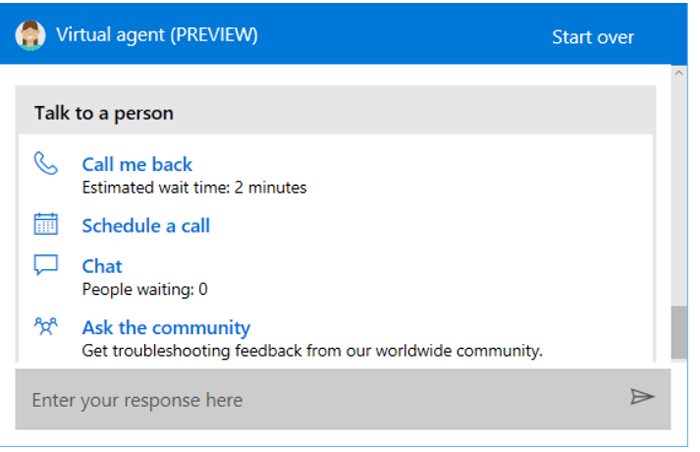Click the scrollbar up arrow

(679, 73)
